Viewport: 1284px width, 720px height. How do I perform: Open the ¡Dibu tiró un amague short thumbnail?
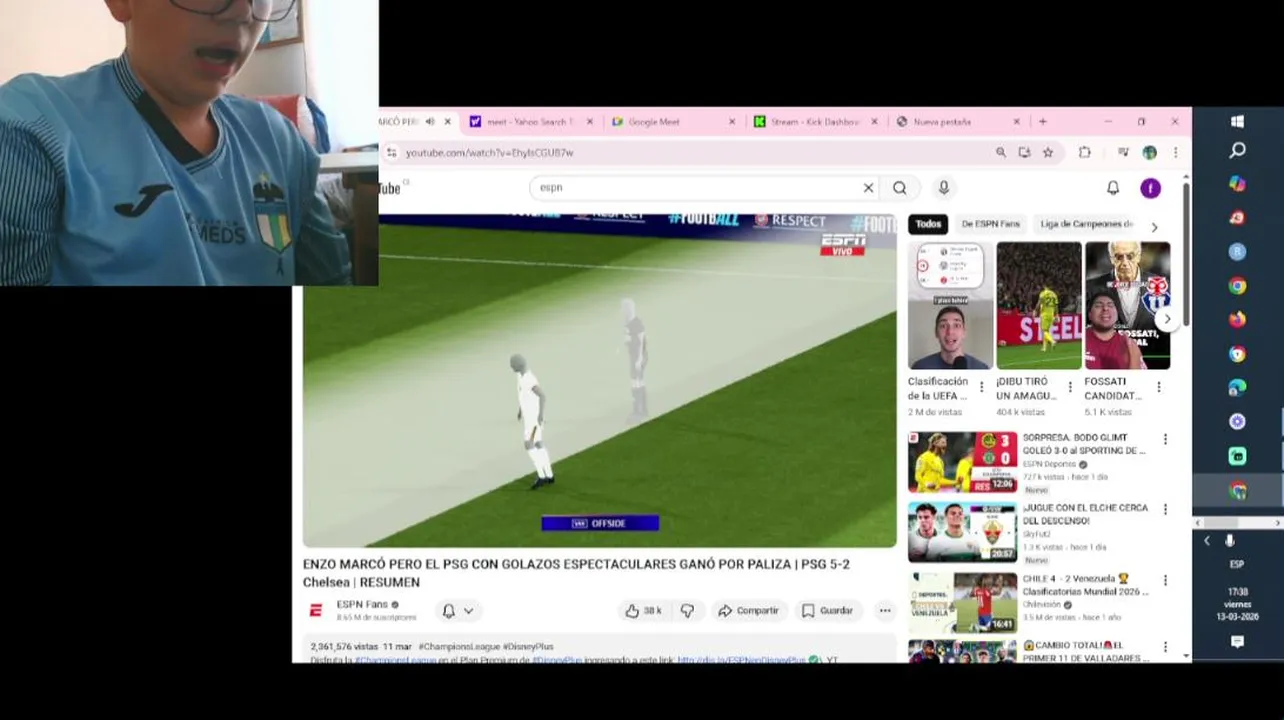tap(1039, 306)
